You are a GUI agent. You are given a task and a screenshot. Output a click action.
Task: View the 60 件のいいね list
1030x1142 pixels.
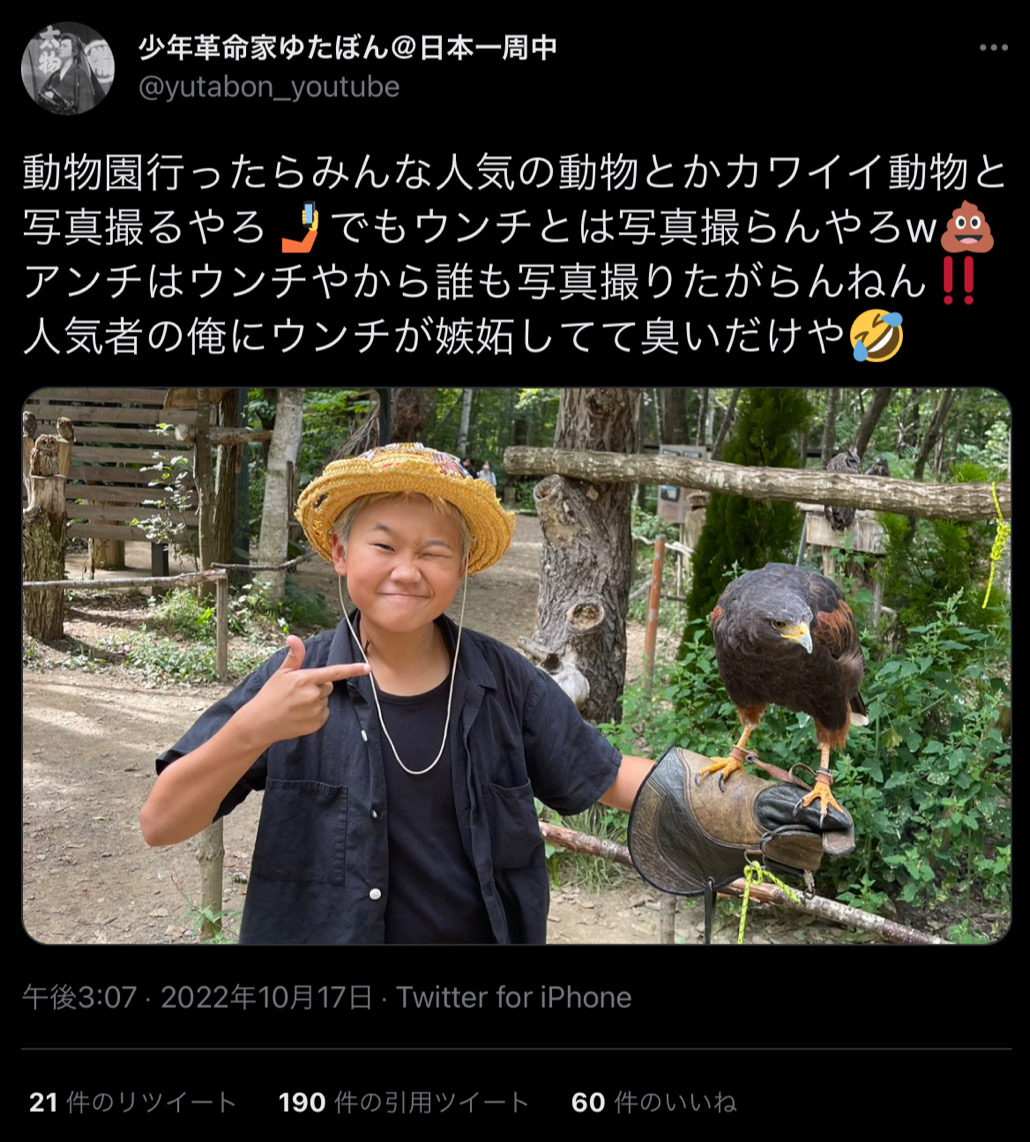point(653,1102)
